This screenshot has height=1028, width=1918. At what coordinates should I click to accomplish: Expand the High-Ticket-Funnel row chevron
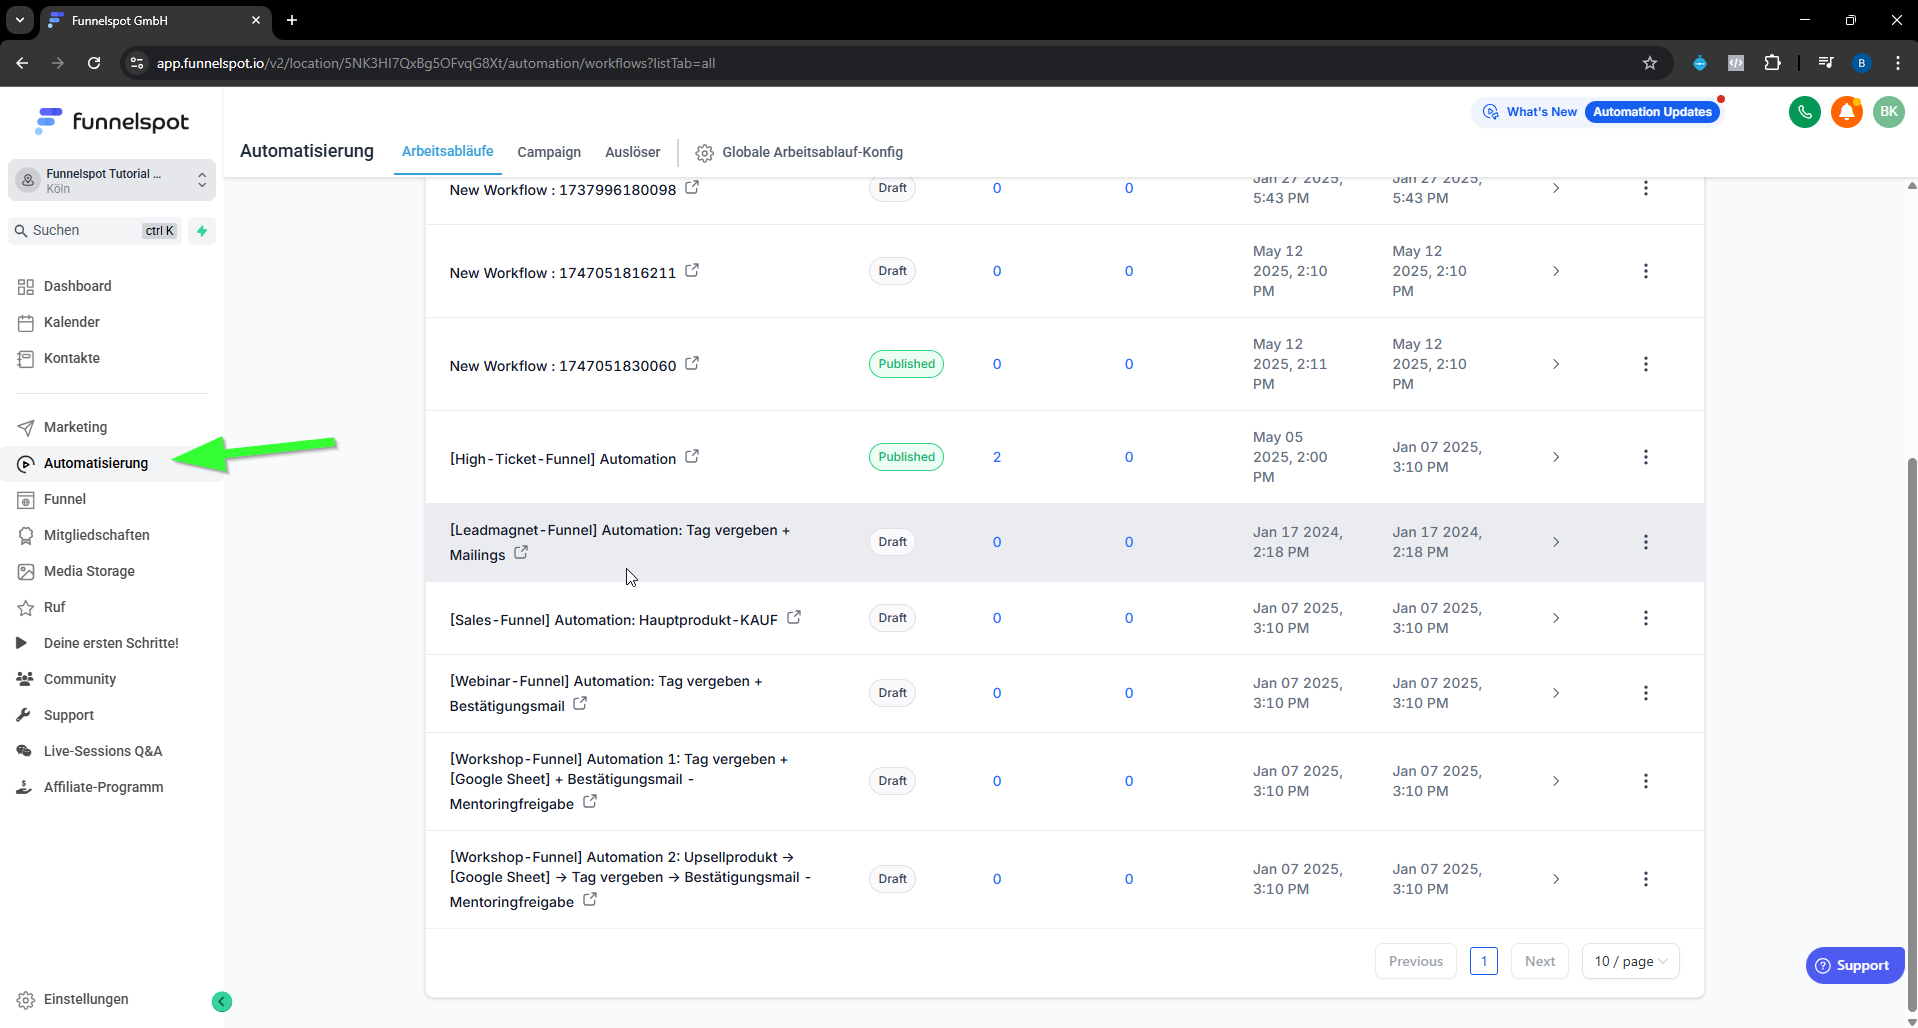[1556, 457]
